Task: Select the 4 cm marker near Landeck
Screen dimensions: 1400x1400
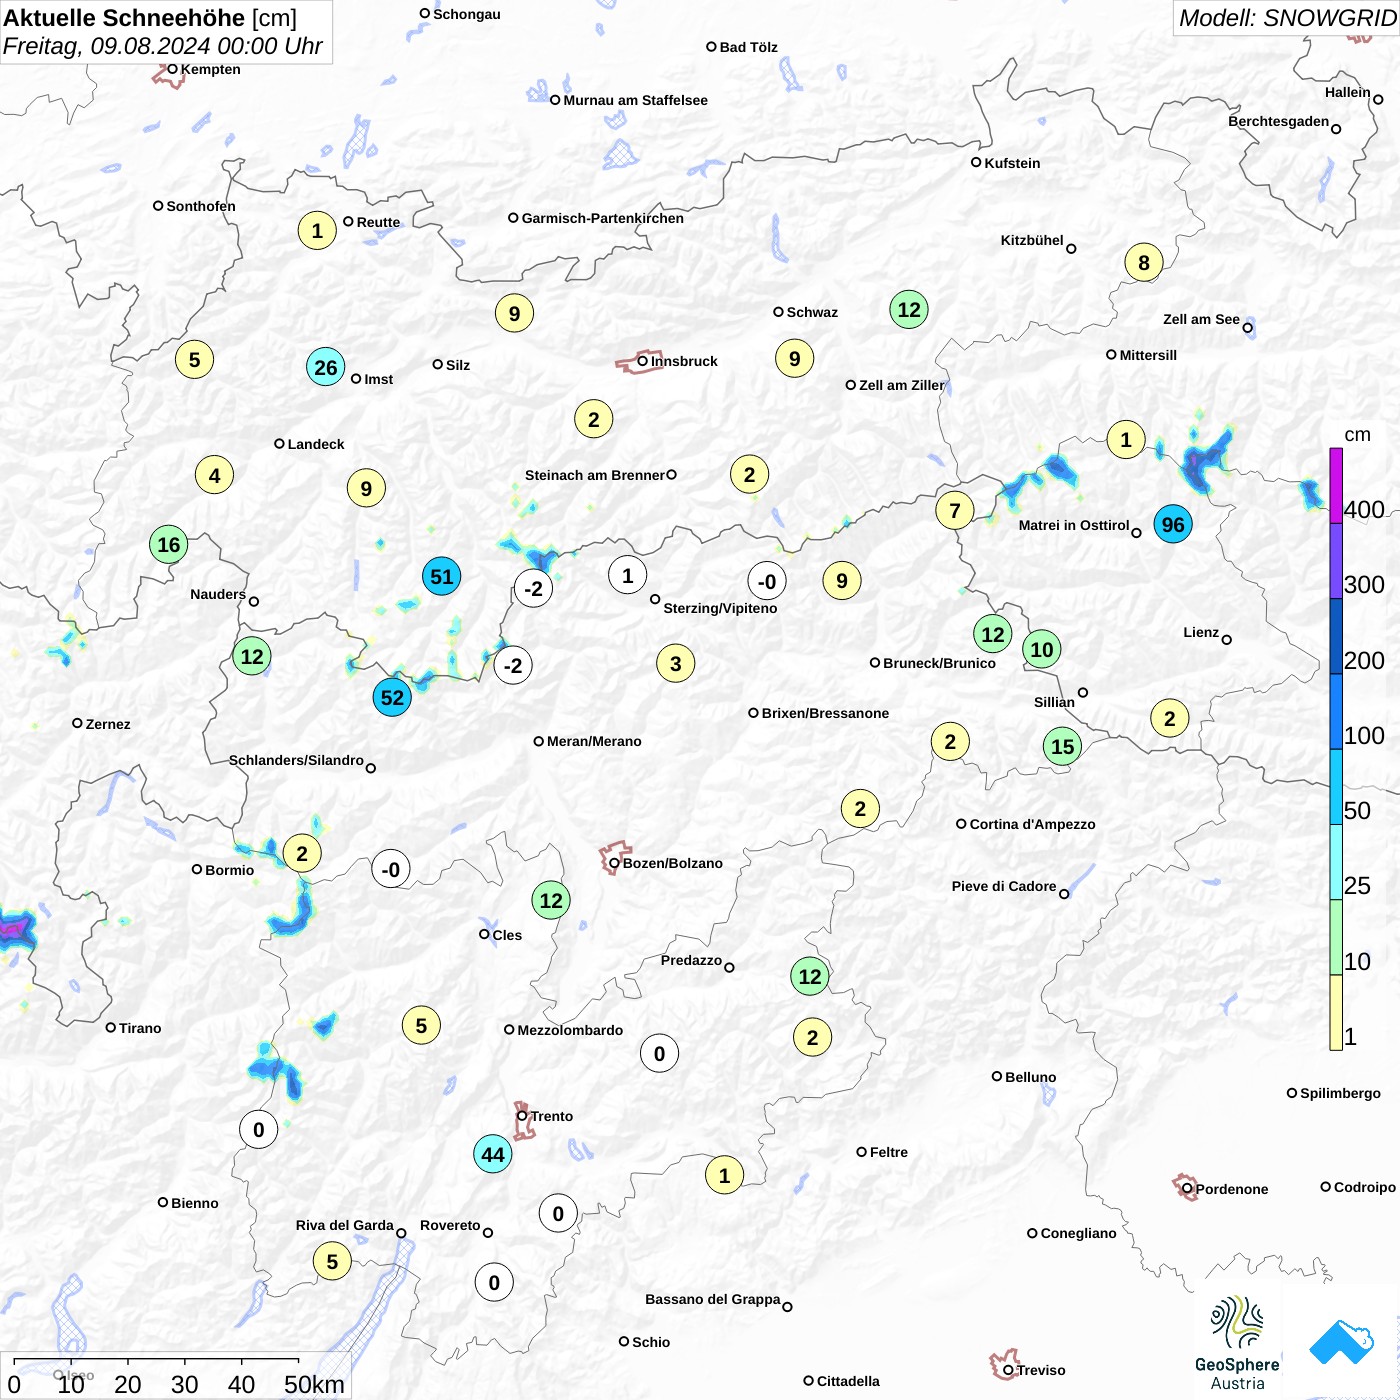Action: (x=214, y=475)
